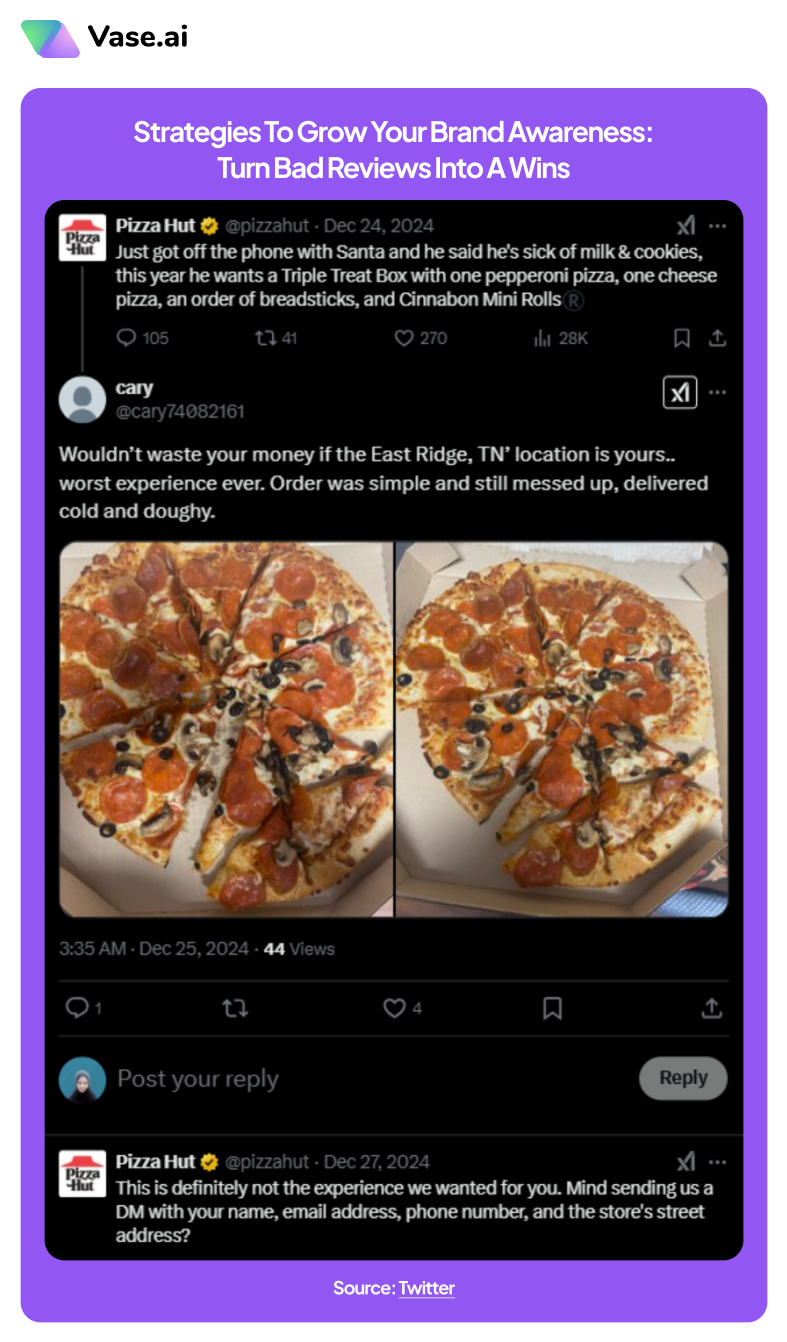Share the top Pizza Hut tweet
This screenshot has height=1342, width=787.
click(x=716, y=338)
